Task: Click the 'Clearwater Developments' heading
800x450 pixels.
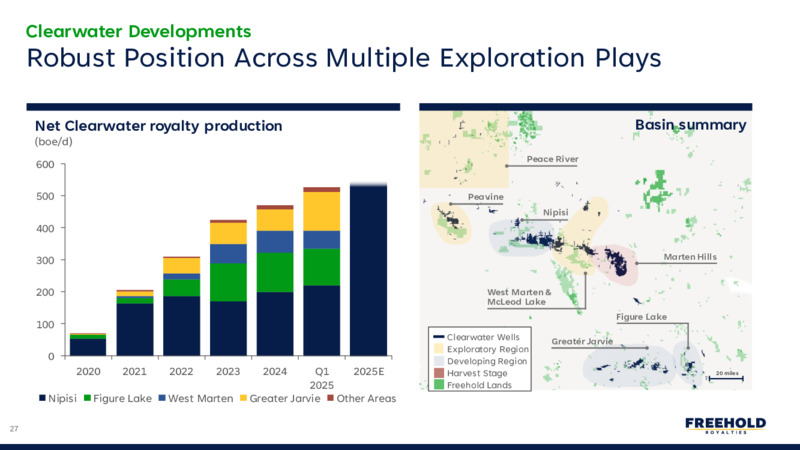Action: (138, 31)
